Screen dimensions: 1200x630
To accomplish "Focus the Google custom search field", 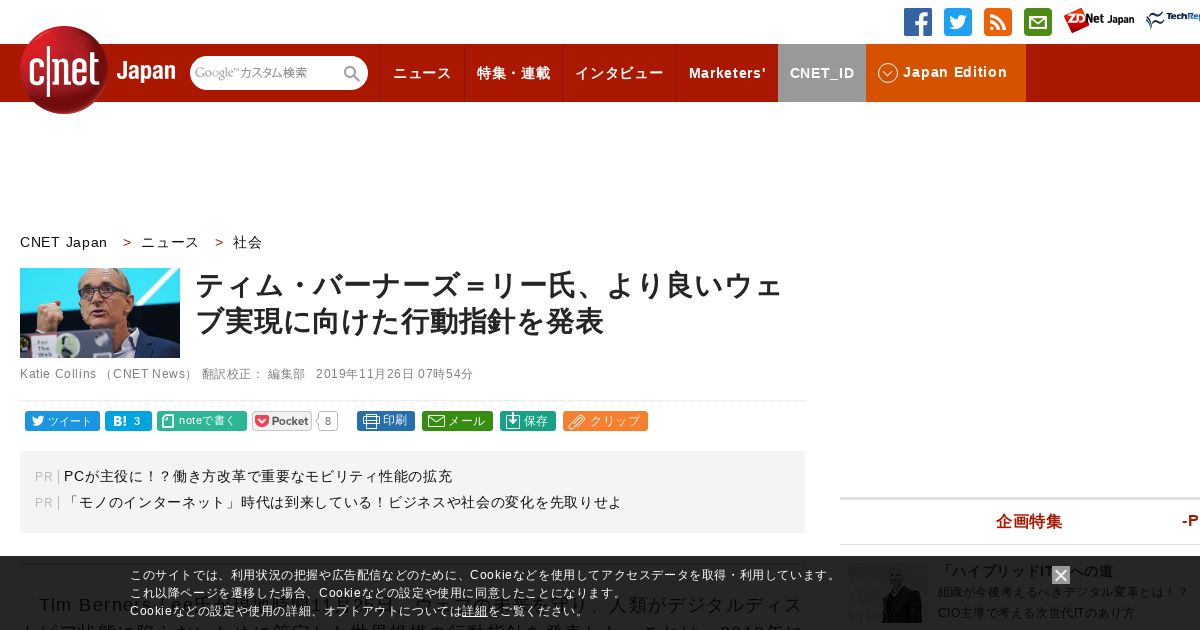I will [266, 73].
